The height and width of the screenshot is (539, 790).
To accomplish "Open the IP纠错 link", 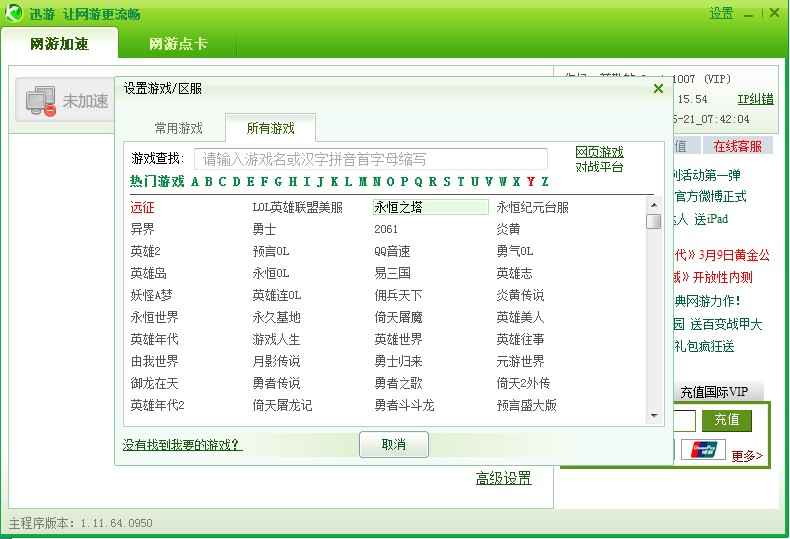I will (x=755, y=99).
